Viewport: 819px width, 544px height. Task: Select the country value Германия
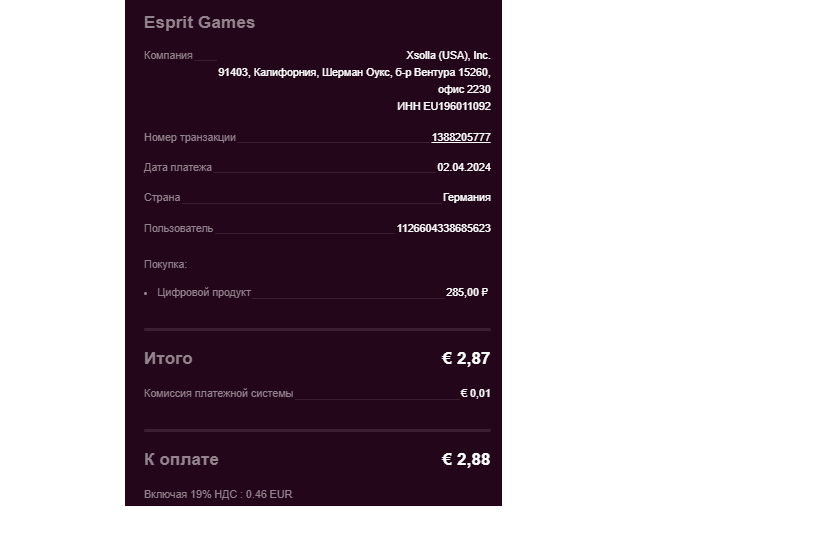pyautogui.click(x=466, y=197)
